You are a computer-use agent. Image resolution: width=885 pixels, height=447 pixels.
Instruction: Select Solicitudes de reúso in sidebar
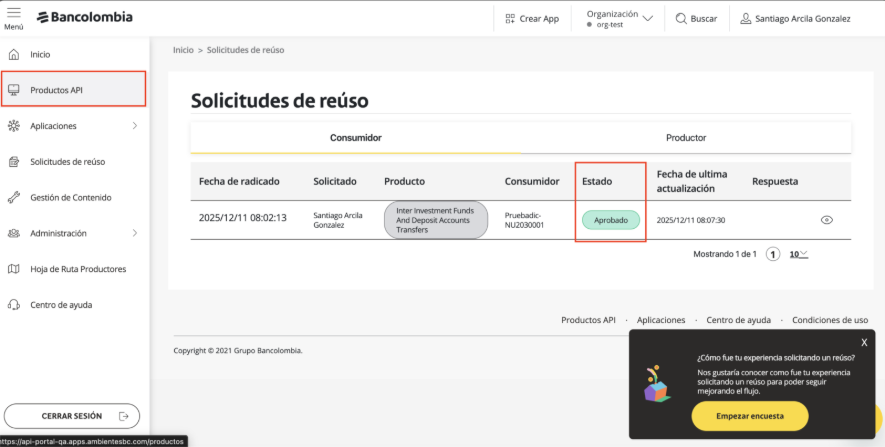click(x=67, y=162)
